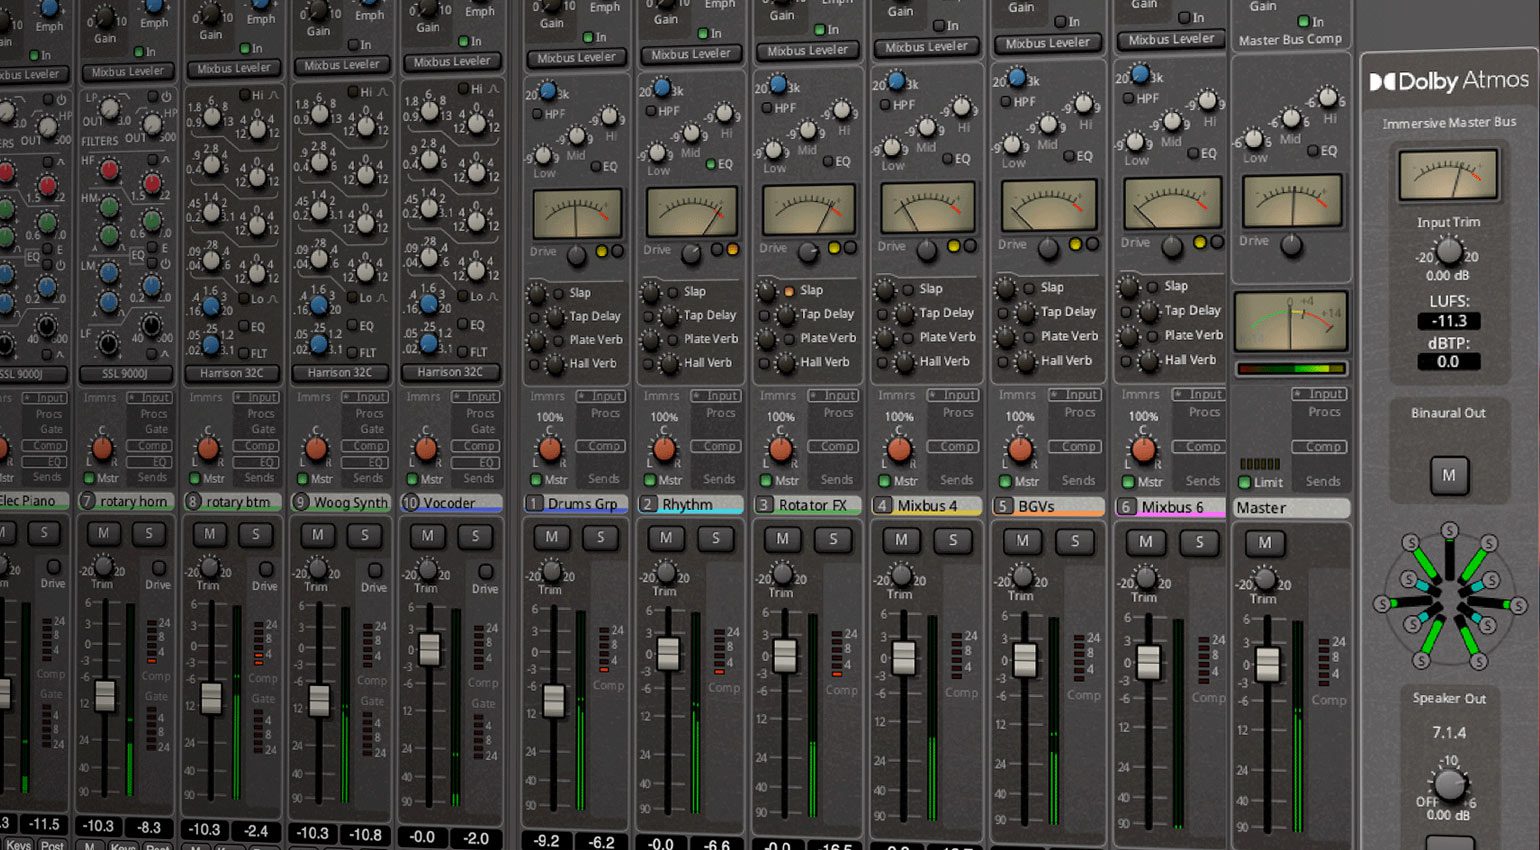Click the Speaker Out level knob
The image size is (1540, 850).
1449,785
